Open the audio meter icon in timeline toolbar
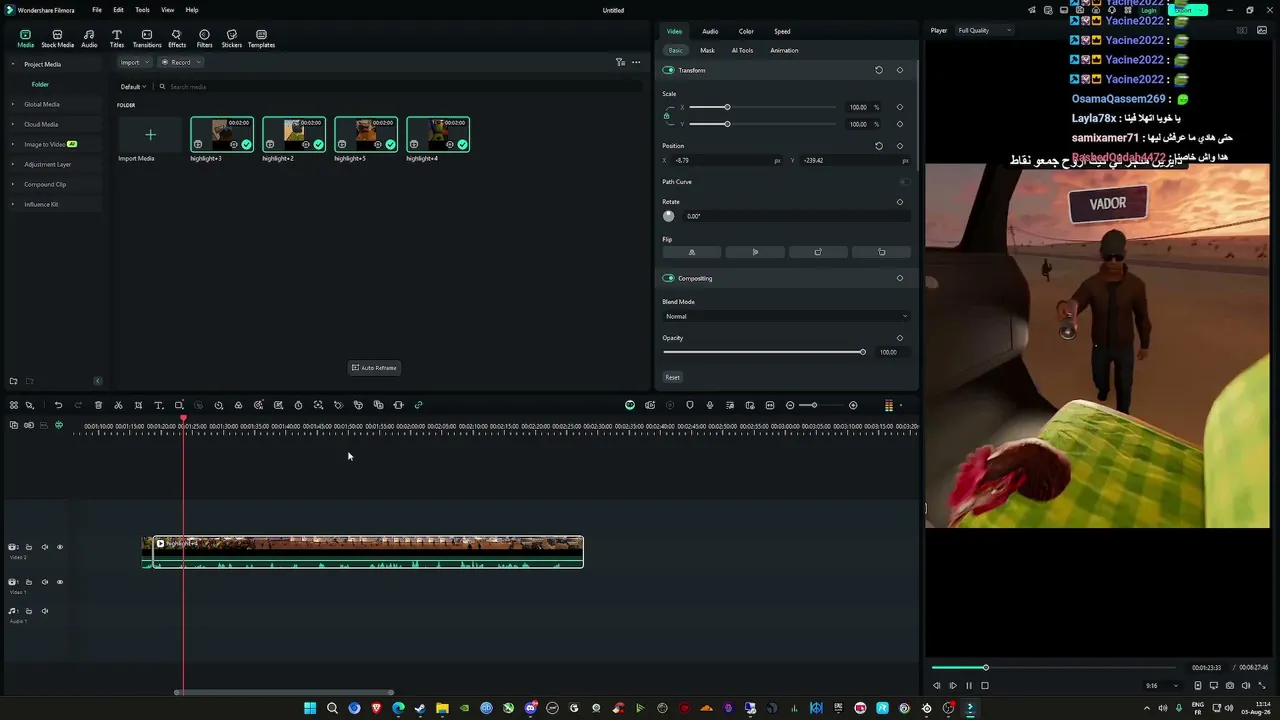This screenshot has height=720, width=1280. [x=888, y=405]
